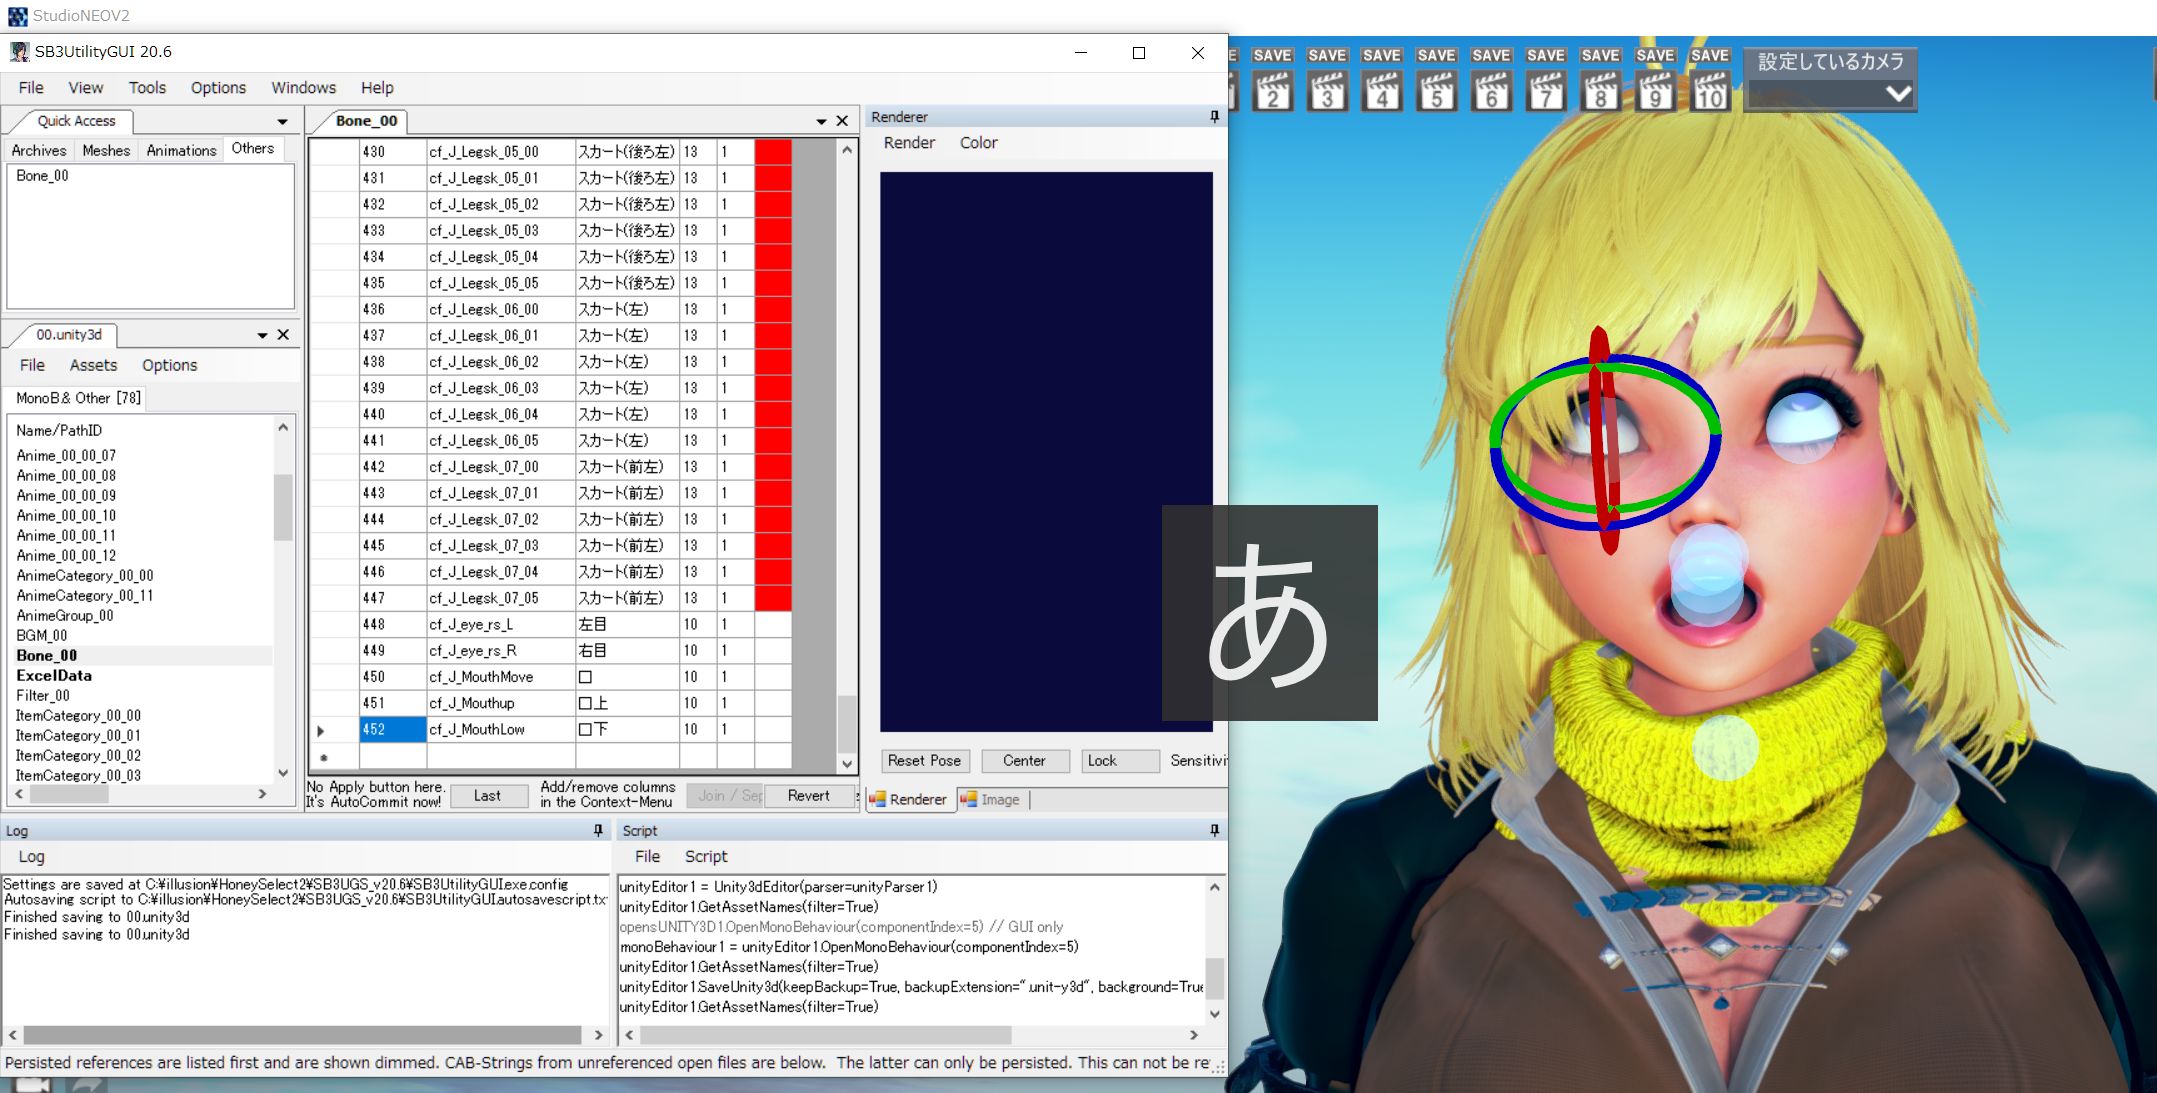The width and height of the screenshot is (2157, 1093).
Task: Open the Color menu in Renderer panel
Action: click(979, 143)
